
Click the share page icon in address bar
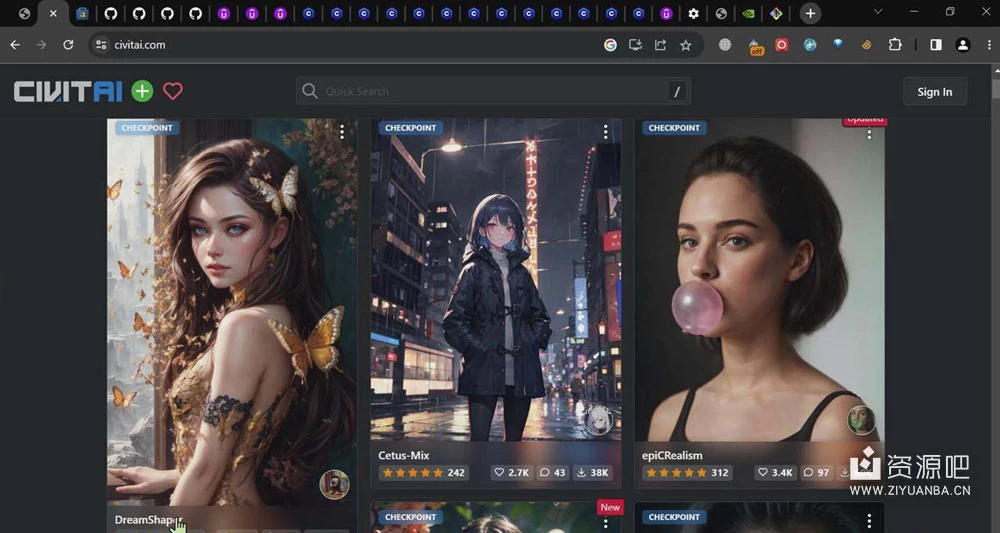point(661,45)
